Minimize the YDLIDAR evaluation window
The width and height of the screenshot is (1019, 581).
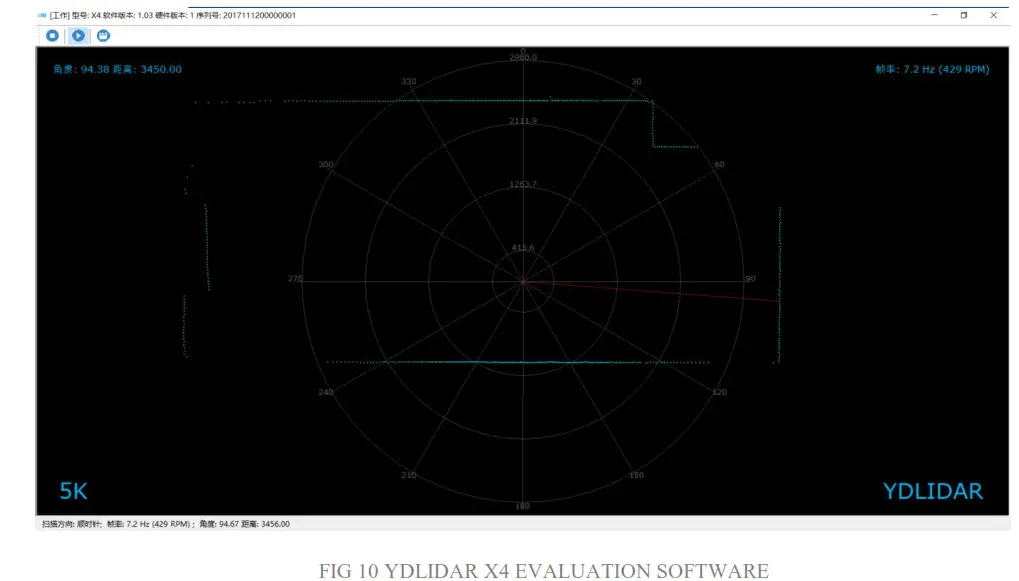[934, 15]
